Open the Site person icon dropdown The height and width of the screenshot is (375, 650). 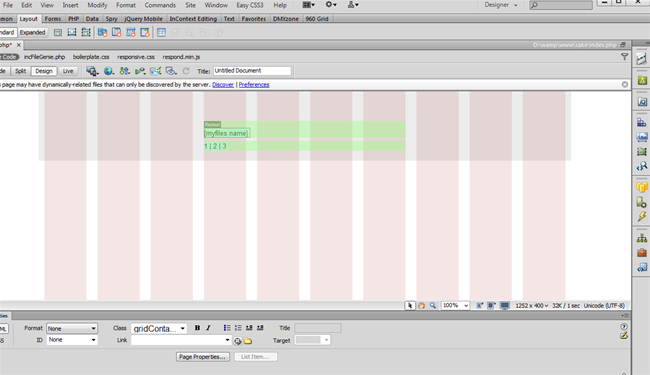[353, 5]
